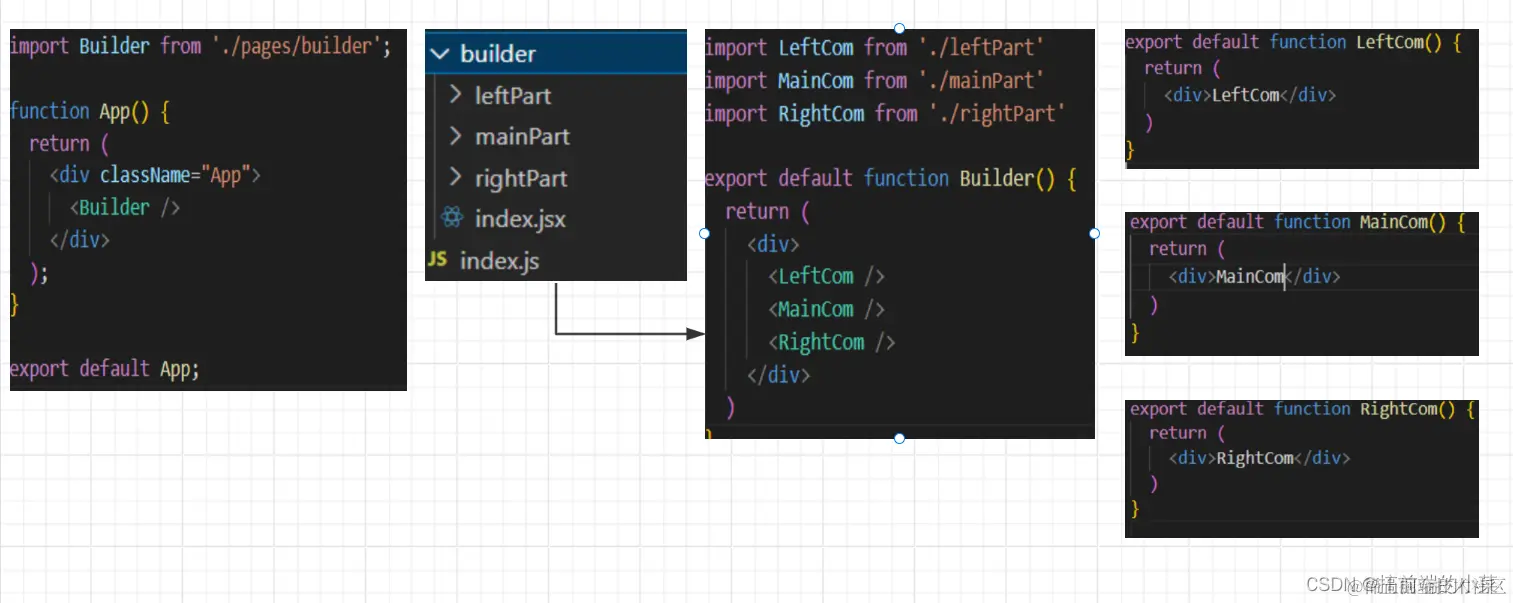
Task: Select the mainPart folder name
Action: pyautogui.click(x=522, y=137)
